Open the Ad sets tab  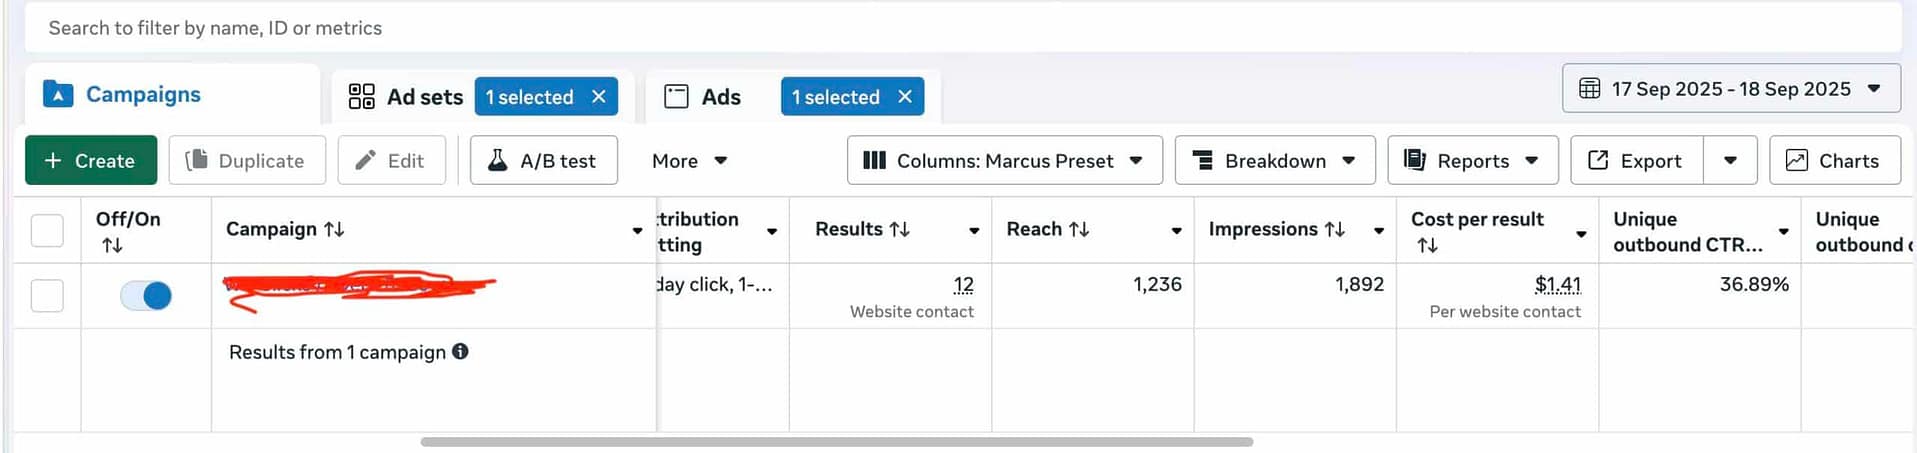coord(406,97)
